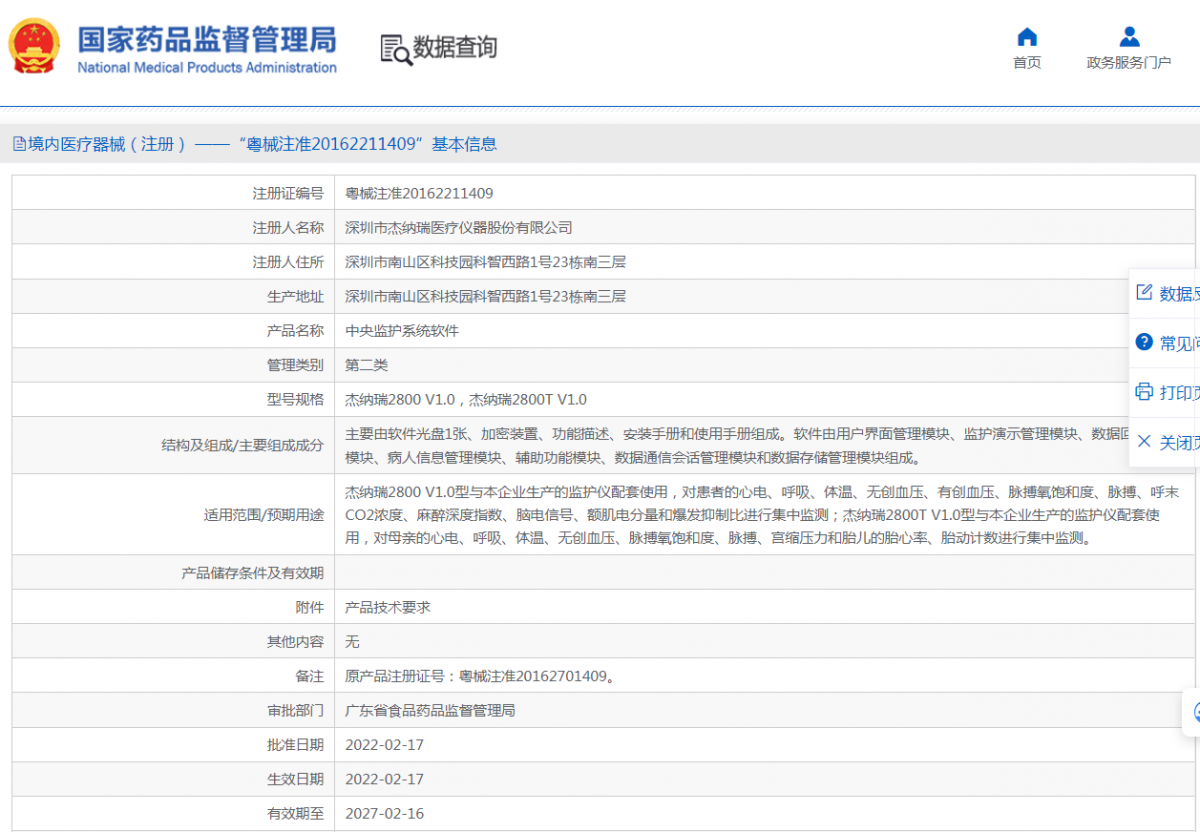This screenshot has height=832, width=1200.
Task: Click the 政务服务门户 link label
Action: click(1129, 62)
